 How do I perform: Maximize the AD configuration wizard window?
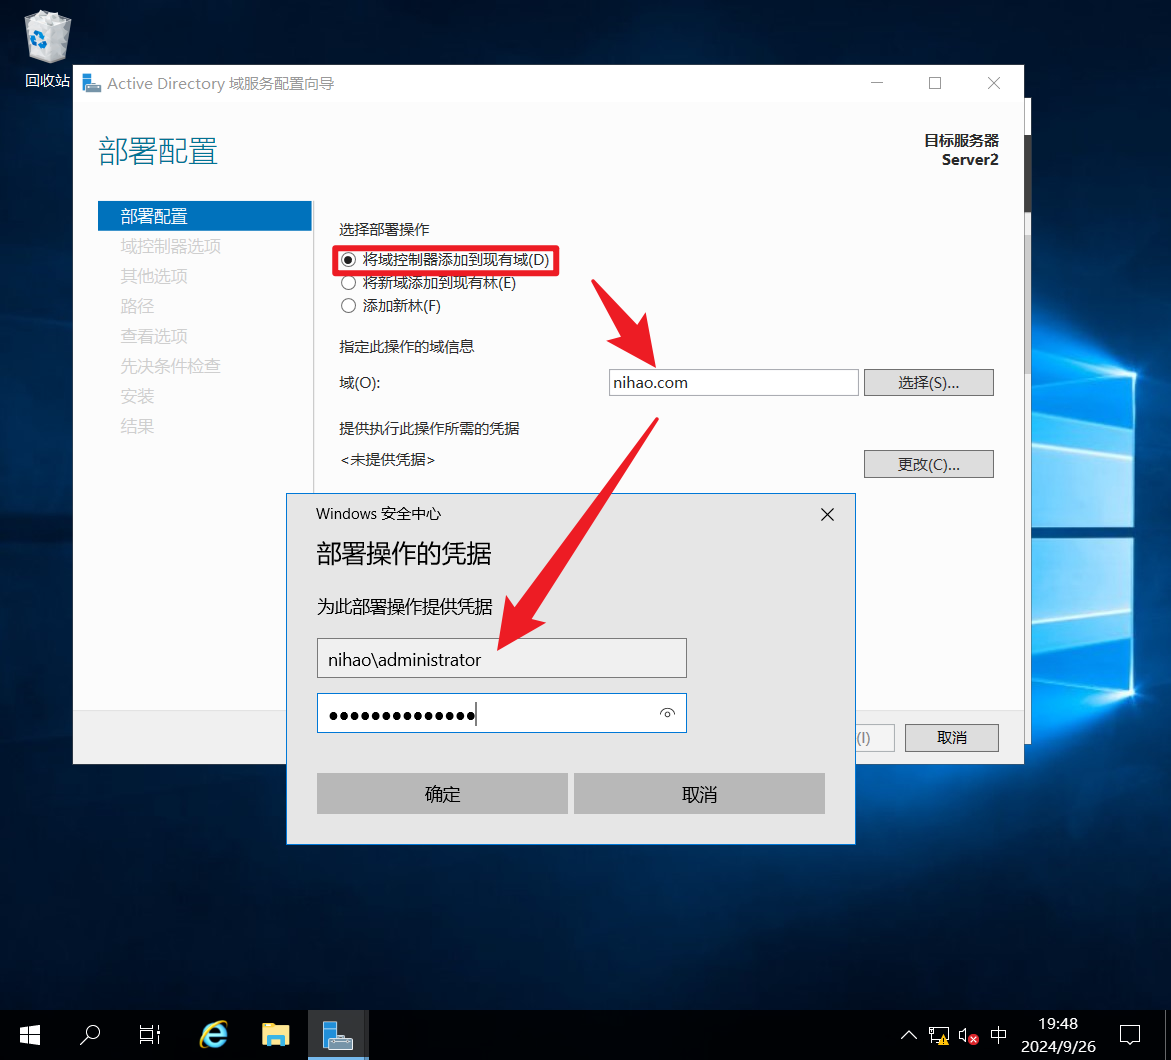tap(935, 83)
